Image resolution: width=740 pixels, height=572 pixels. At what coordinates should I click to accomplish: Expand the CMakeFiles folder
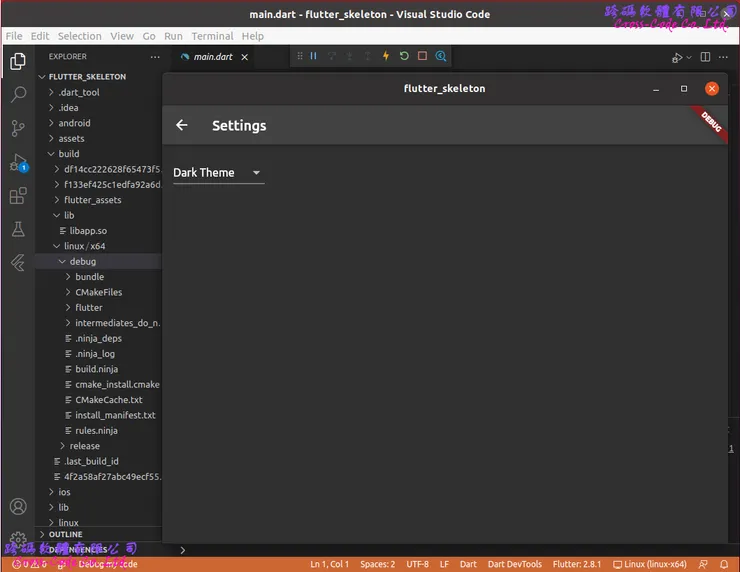pyautogui.click(x=98, y=293)
